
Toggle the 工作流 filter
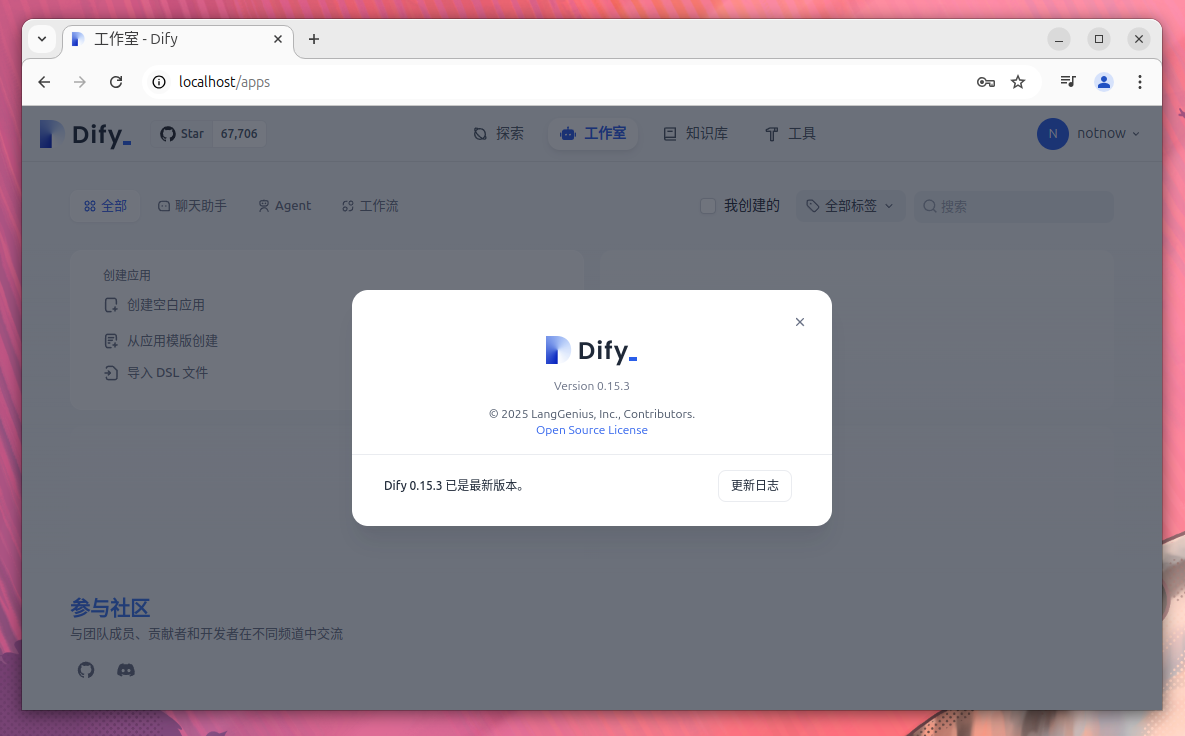tap(370, 205)
